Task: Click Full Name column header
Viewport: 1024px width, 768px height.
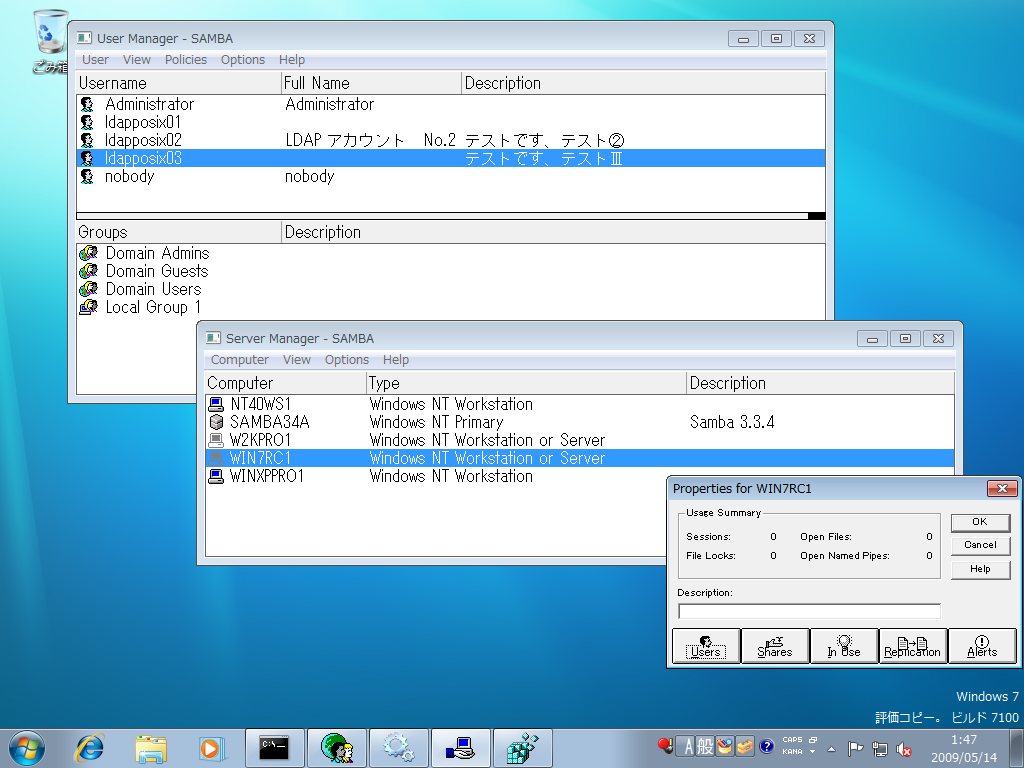Action: 371,83
